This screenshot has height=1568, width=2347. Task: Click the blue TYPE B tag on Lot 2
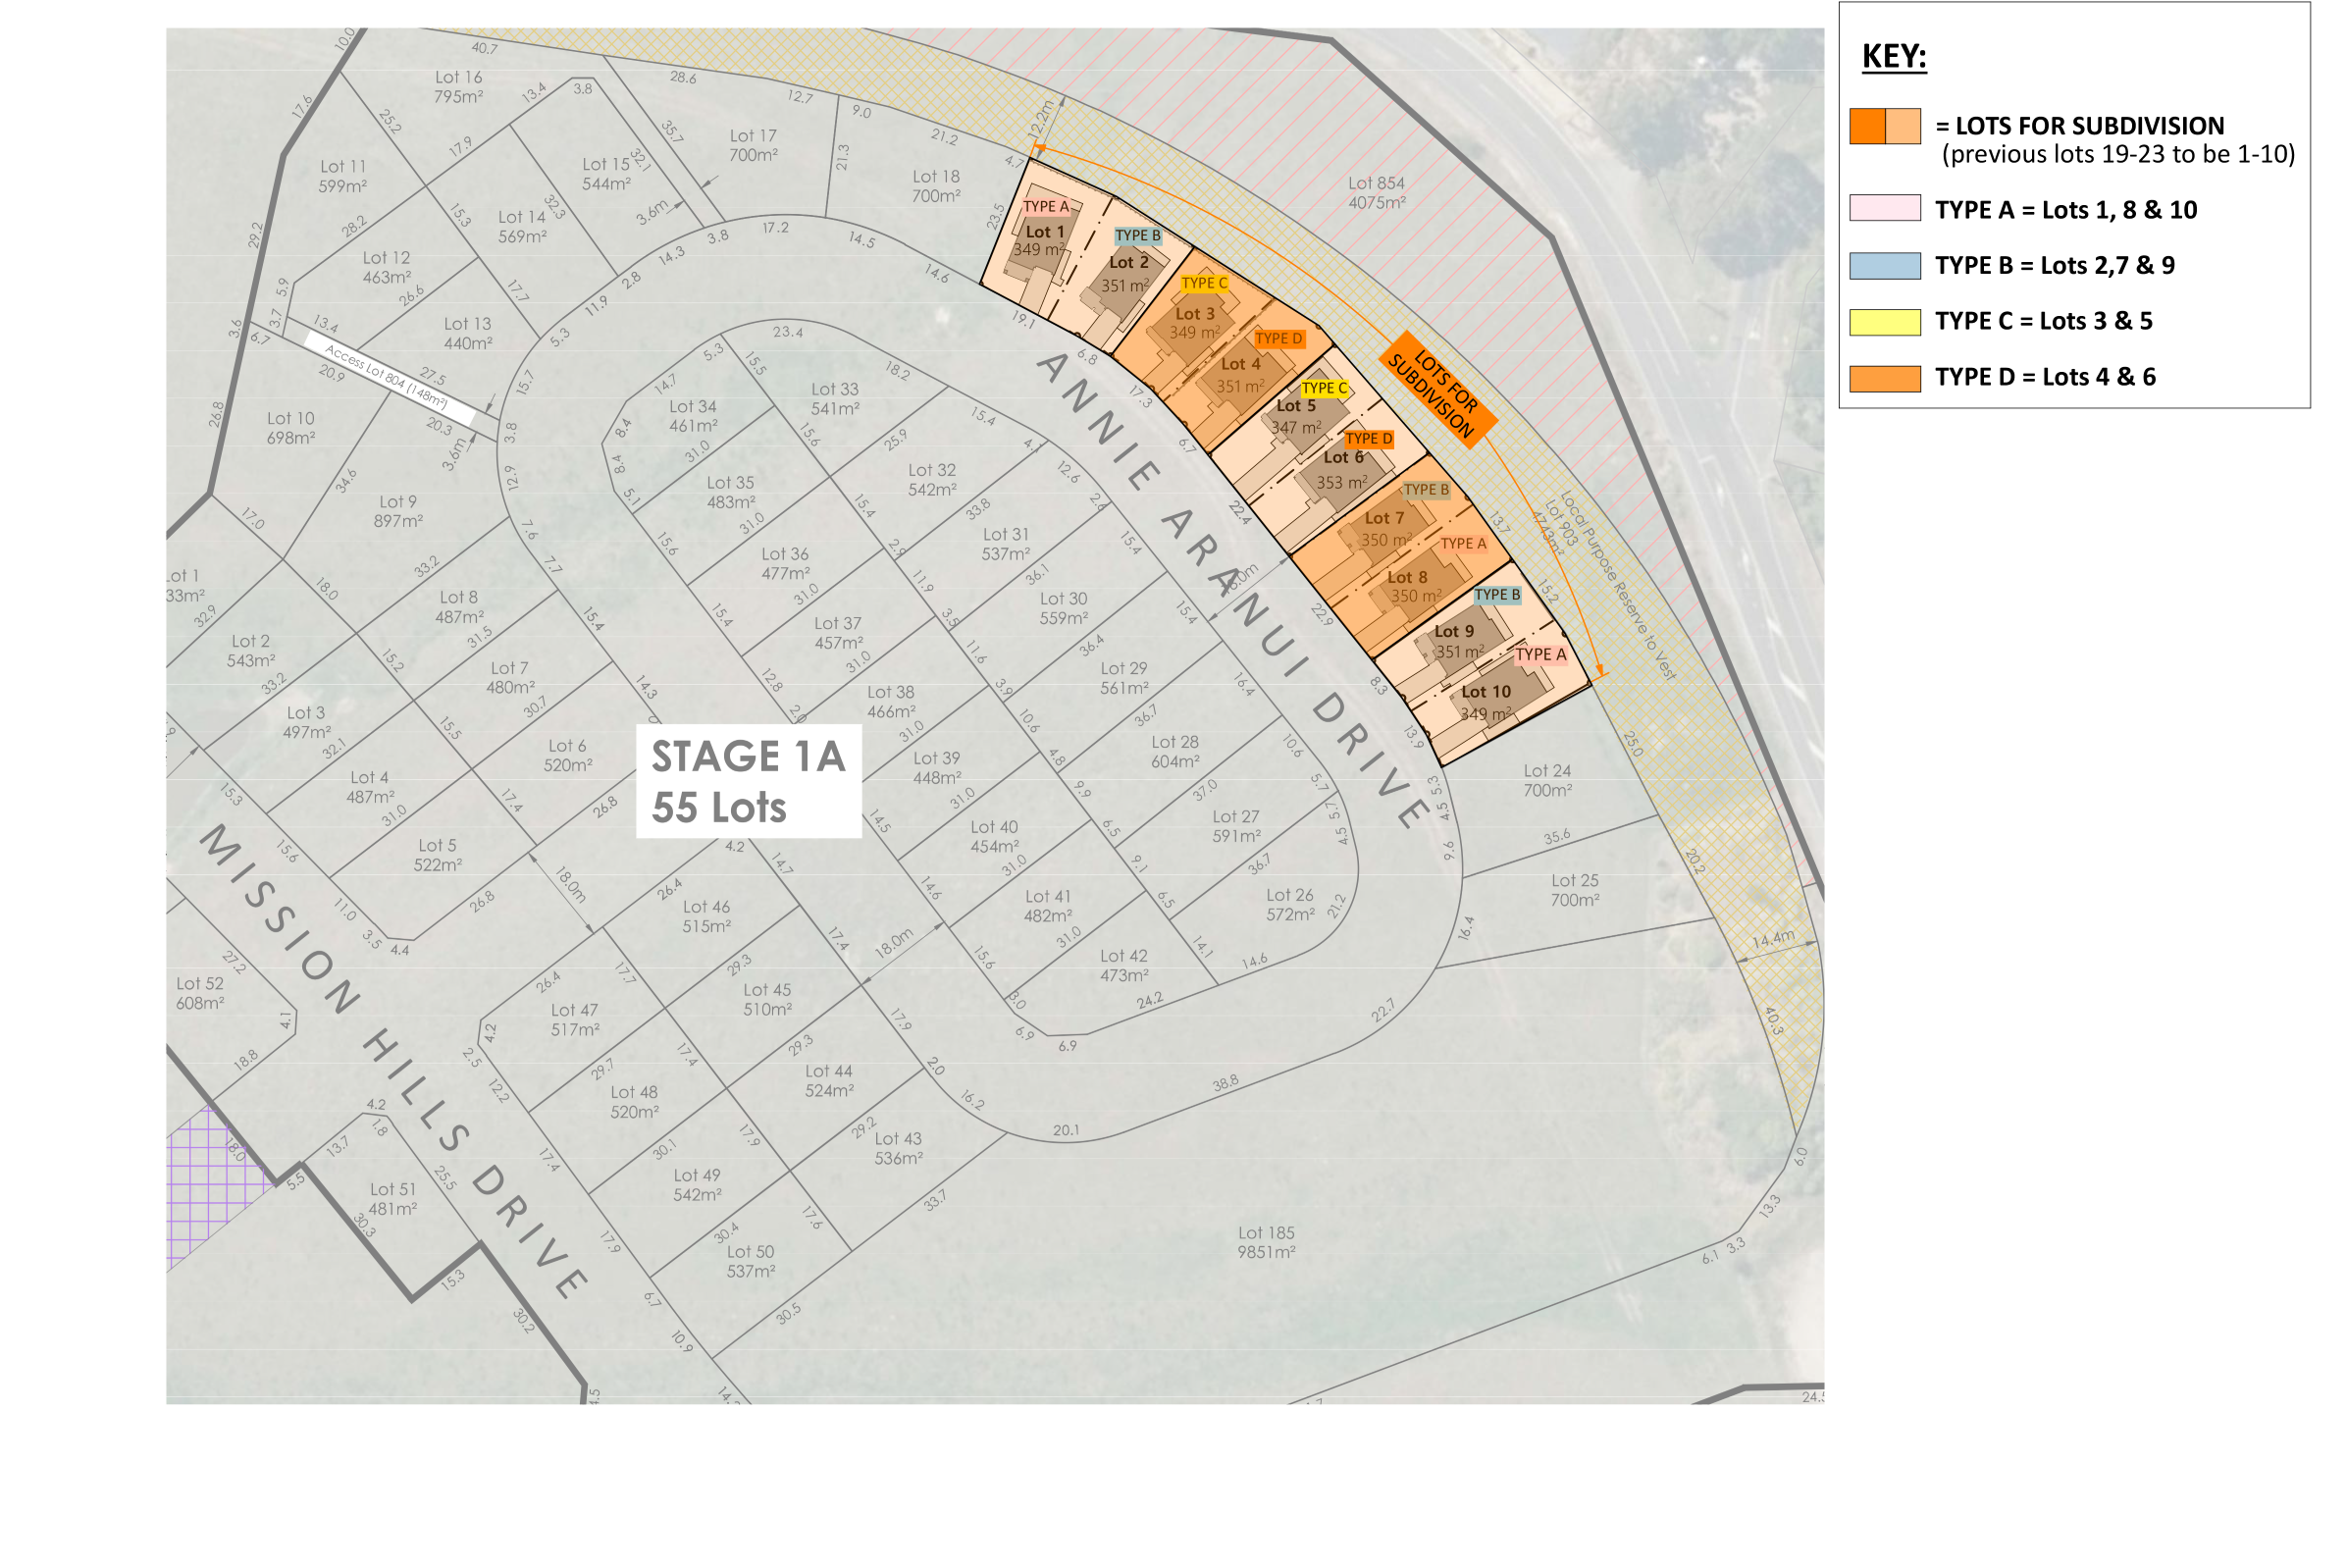tap(1137, 236)
